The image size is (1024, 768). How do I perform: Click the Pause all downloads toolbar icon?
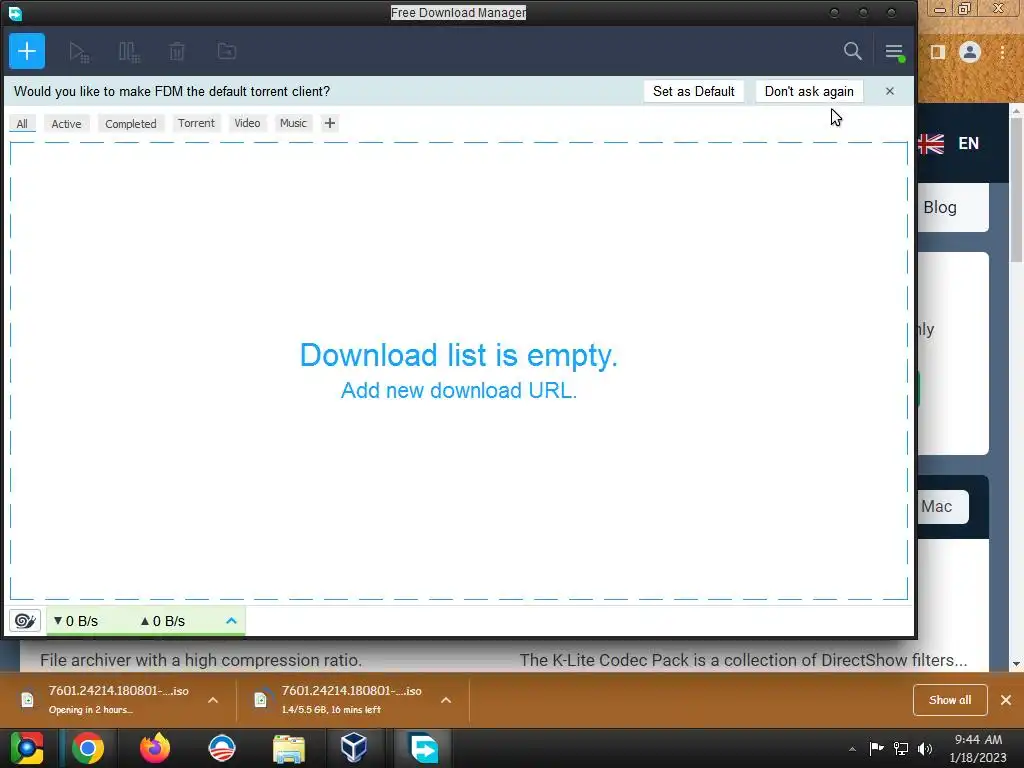[x=129, y=52]
